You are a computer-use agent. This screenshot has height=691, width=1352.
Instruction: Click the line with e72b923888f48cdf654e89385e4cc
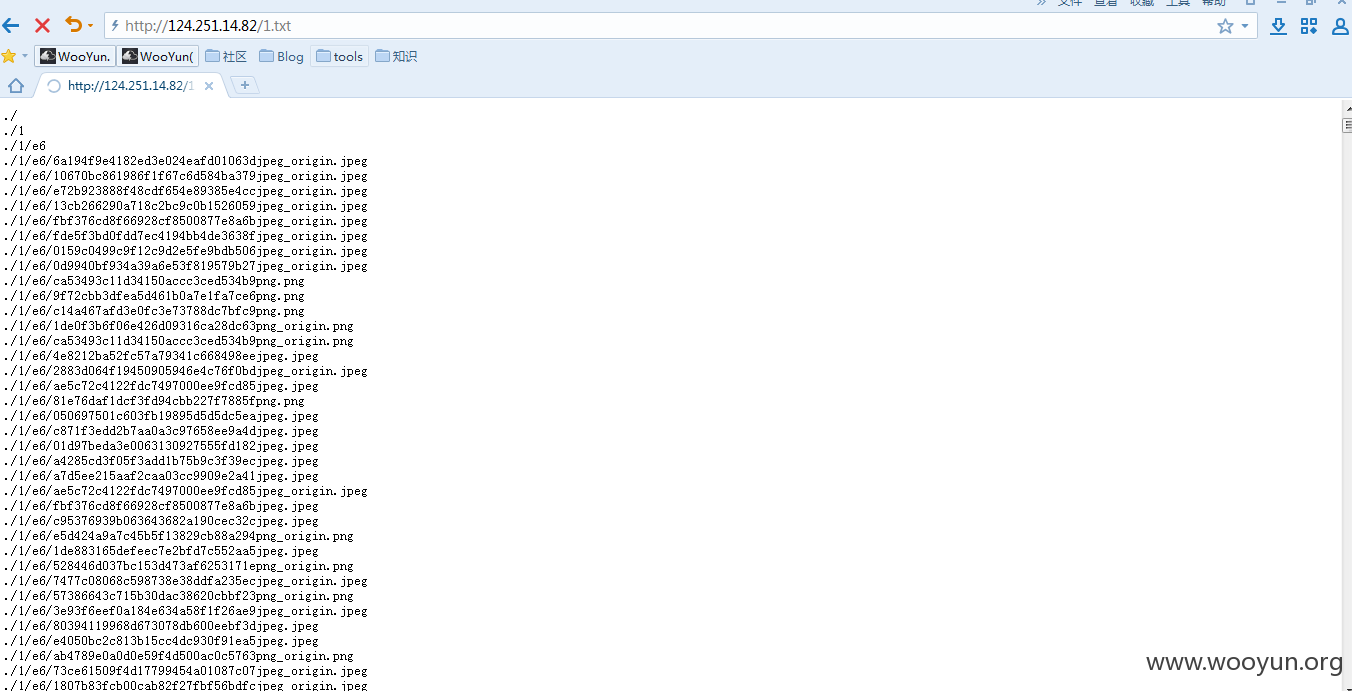click(185, 191)
